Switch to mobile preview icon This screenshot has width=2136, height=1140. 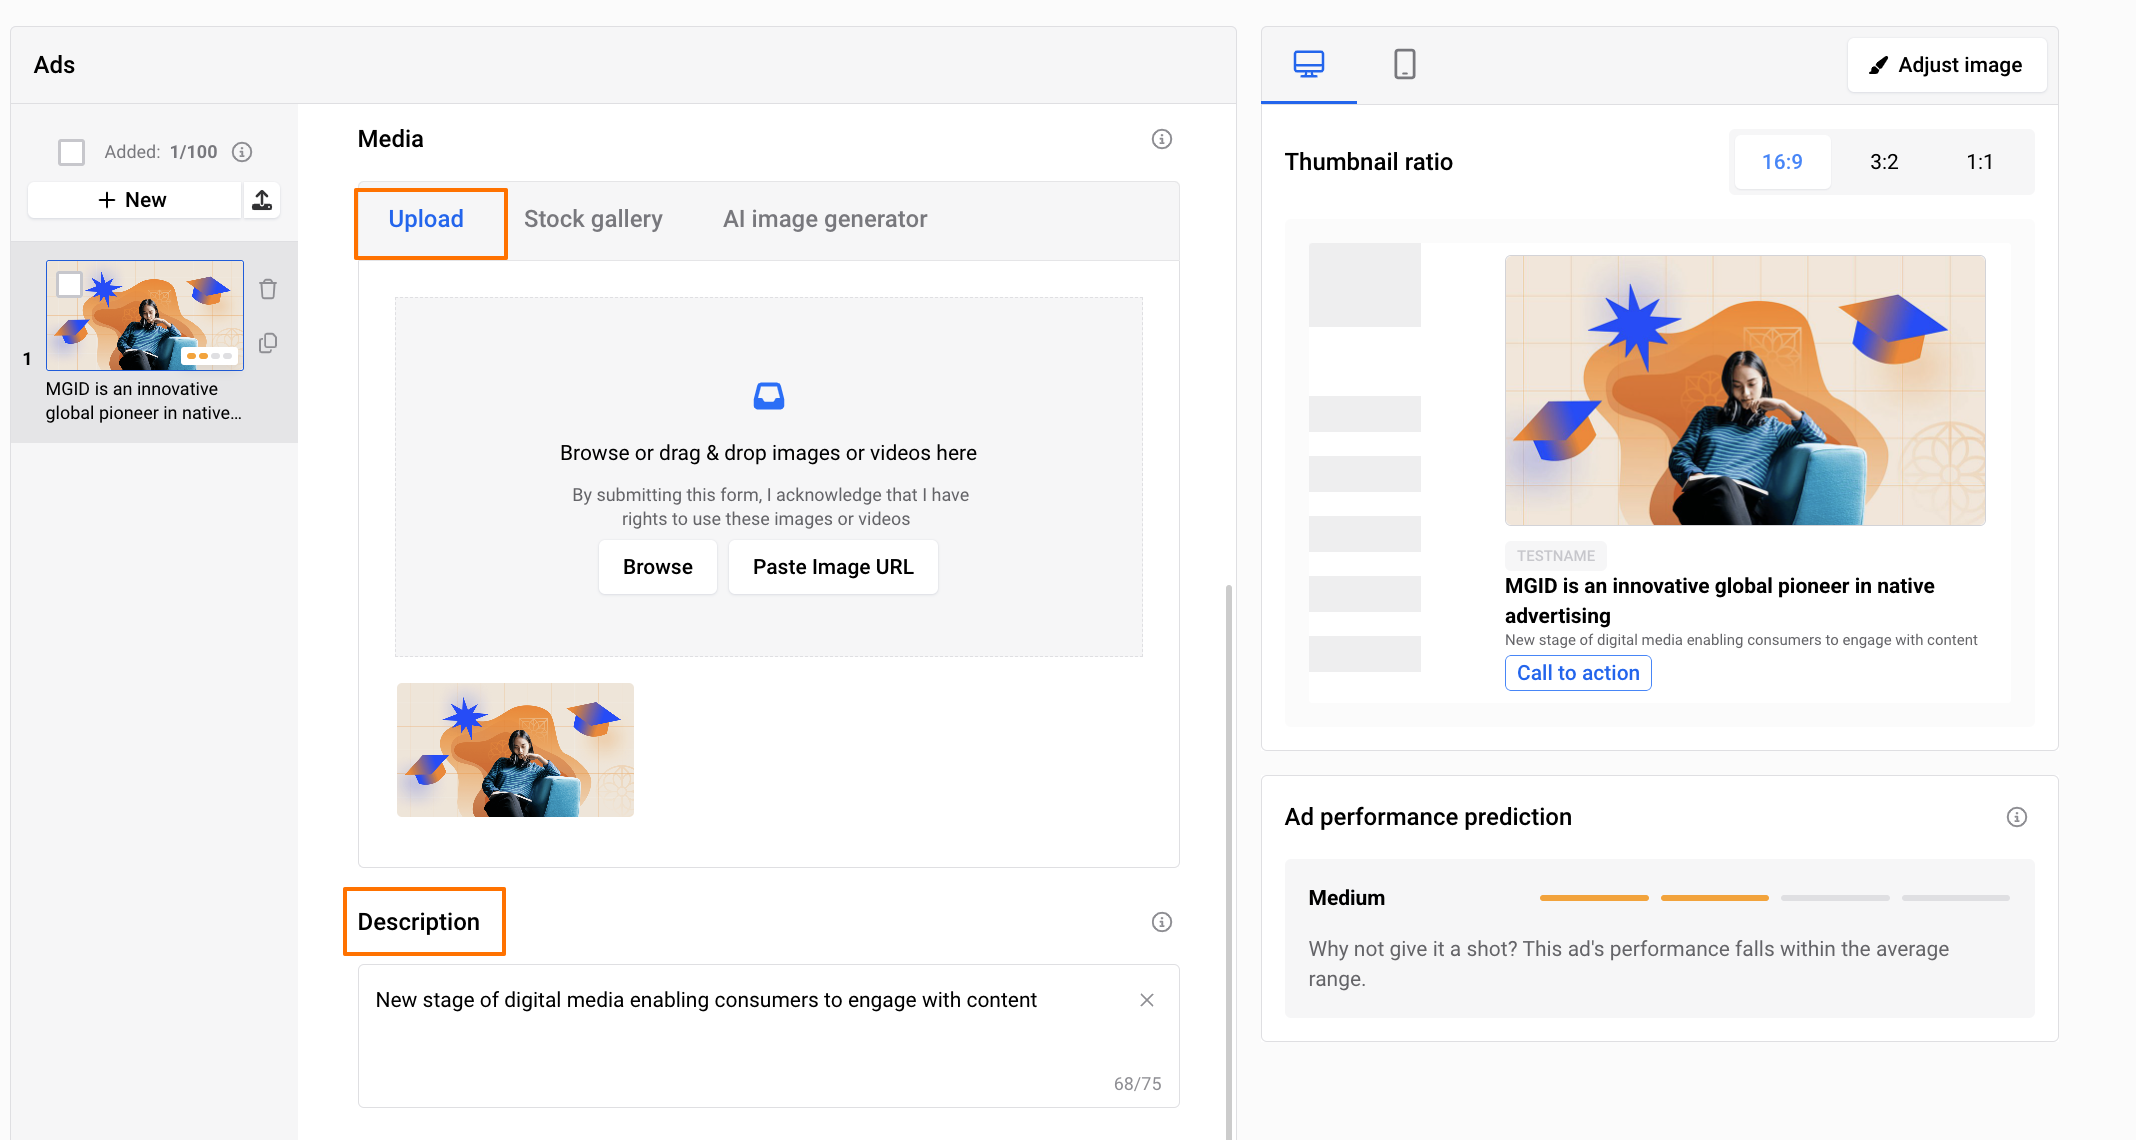click(1404, 64)
